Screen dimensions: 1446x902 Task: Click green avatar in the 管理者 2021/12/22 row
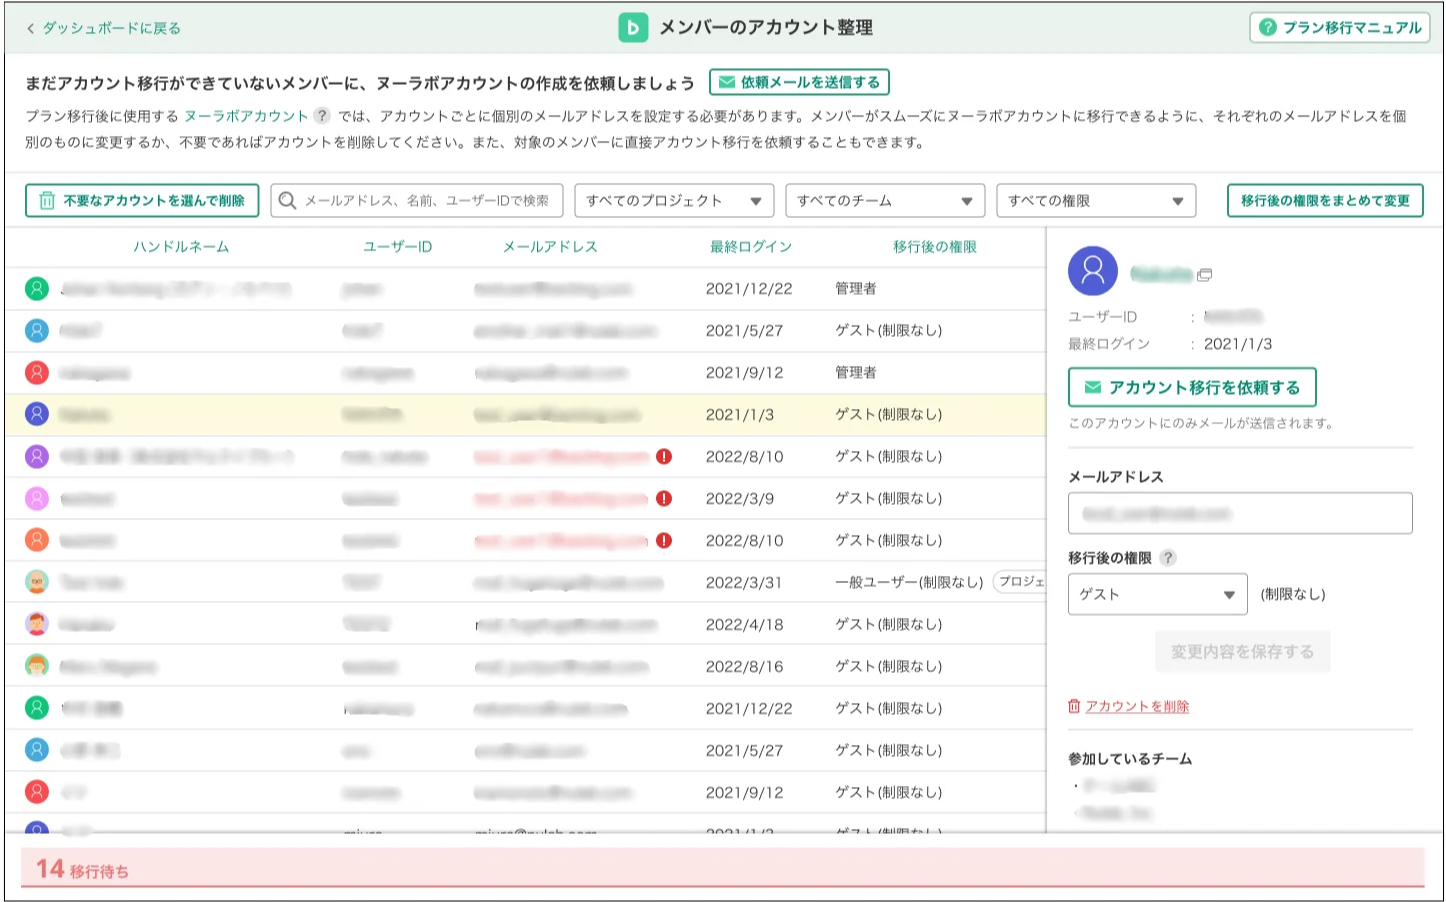[37, 289]
